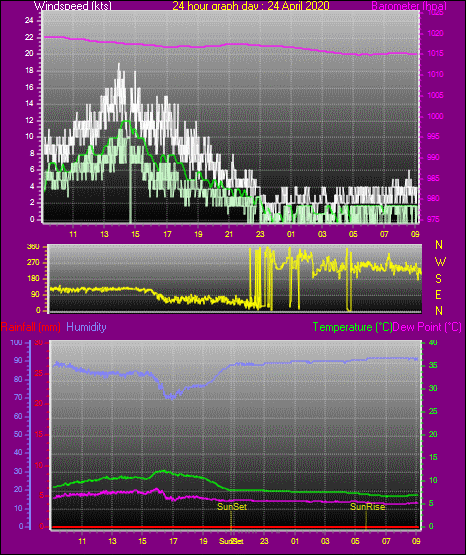Select the Humidity legend label
The width and height of the screenshot is (466, 555).
click(86, 327)
